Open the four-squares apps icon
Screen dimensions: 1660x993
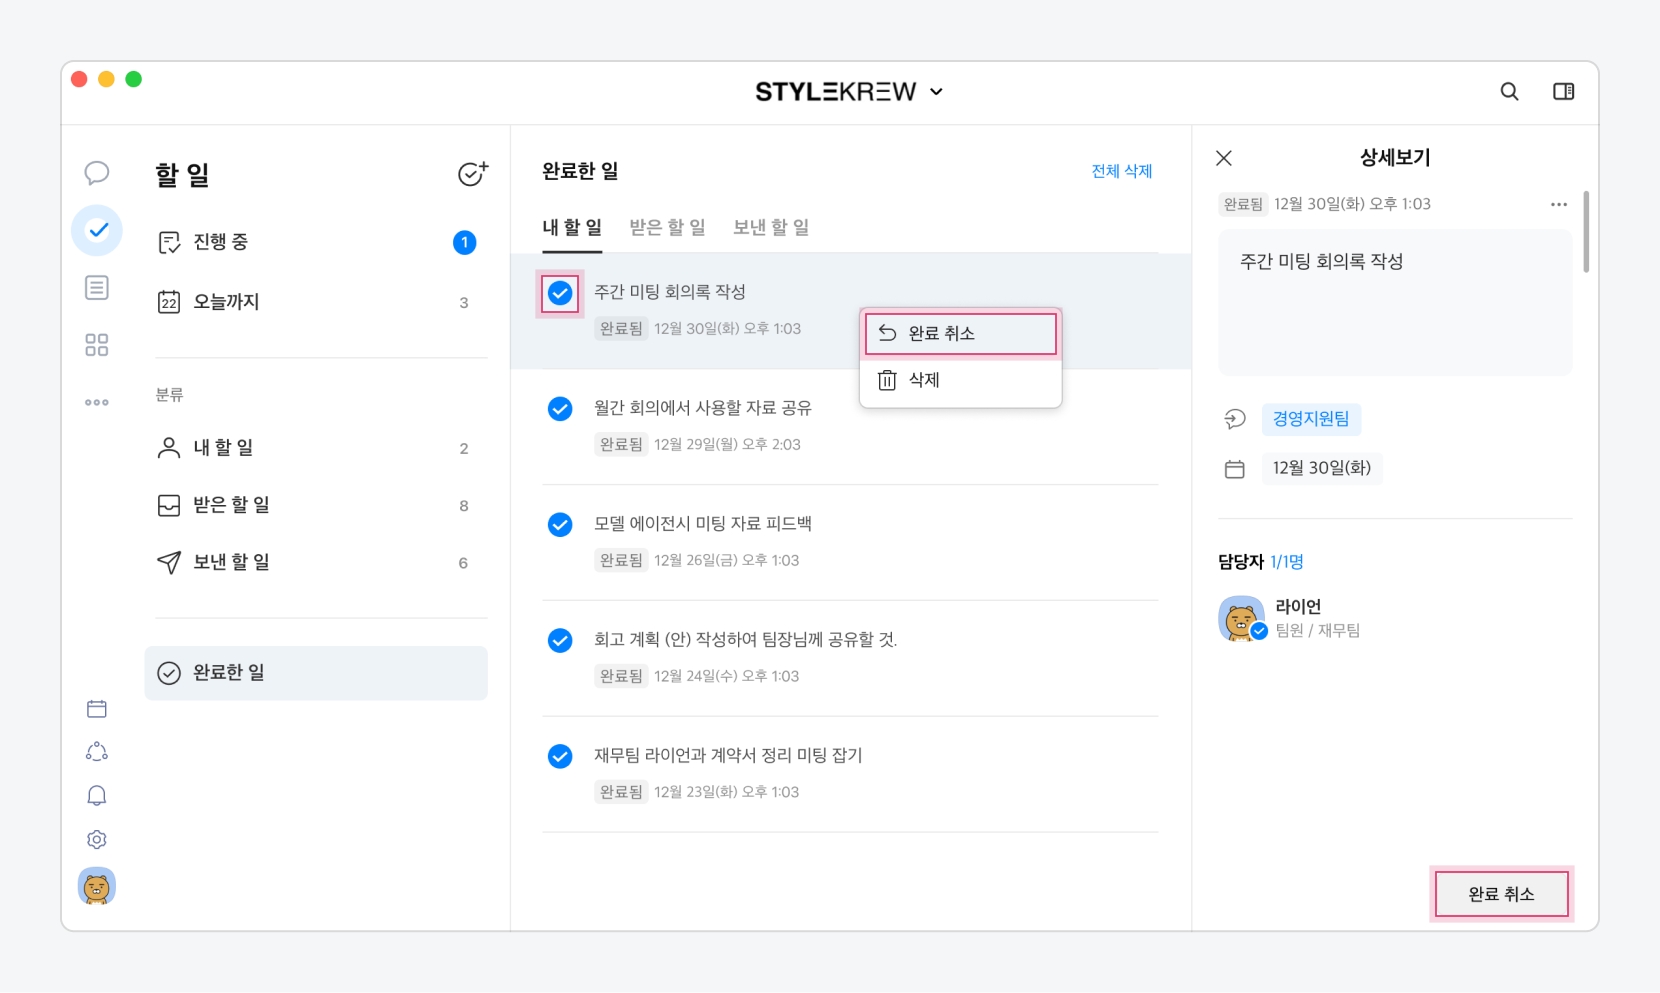pos(97,346)
